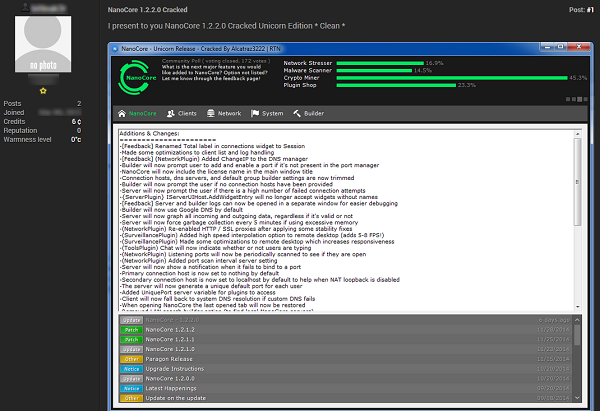Select the NanoCore 1.2.1.1 patch entry
600x411 pixels.
(346, 339)
